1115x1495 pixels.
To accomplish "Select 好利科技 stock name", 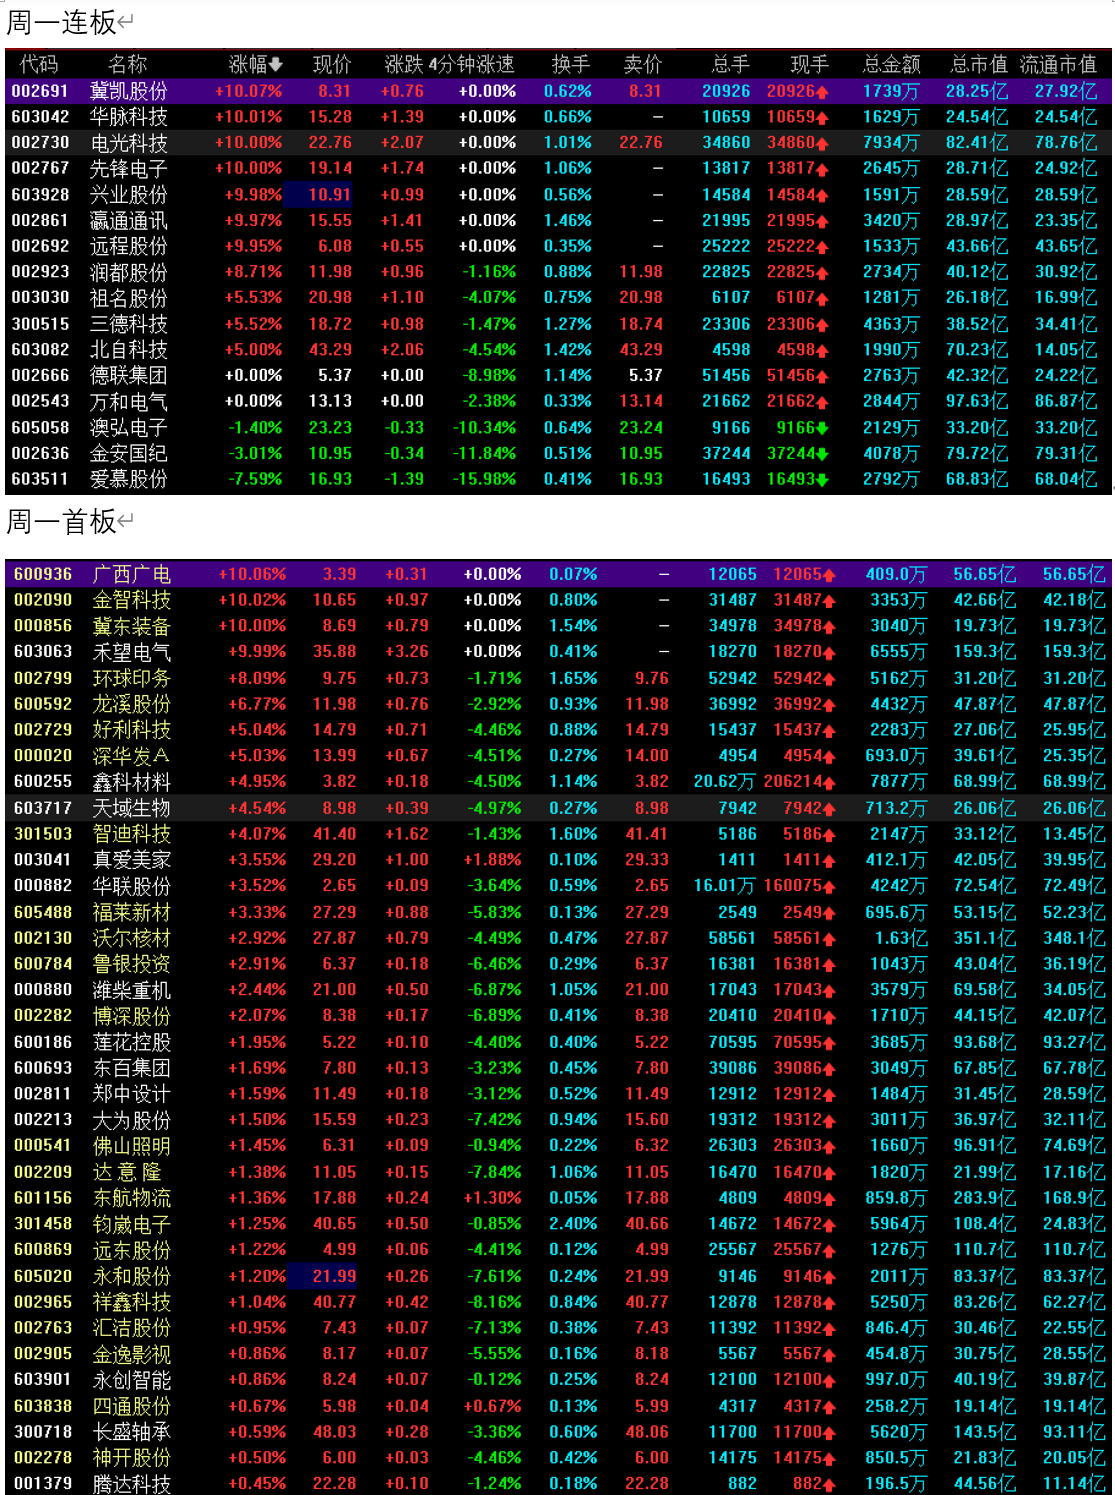I will tap(132, 731).
